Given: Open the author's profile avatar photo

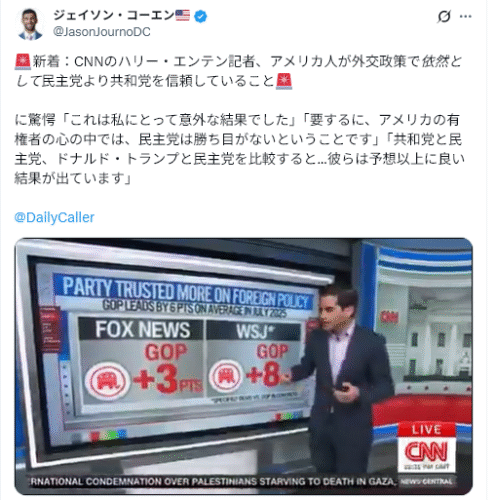Looking at the screenshot, I should click(x=30, y=24).
